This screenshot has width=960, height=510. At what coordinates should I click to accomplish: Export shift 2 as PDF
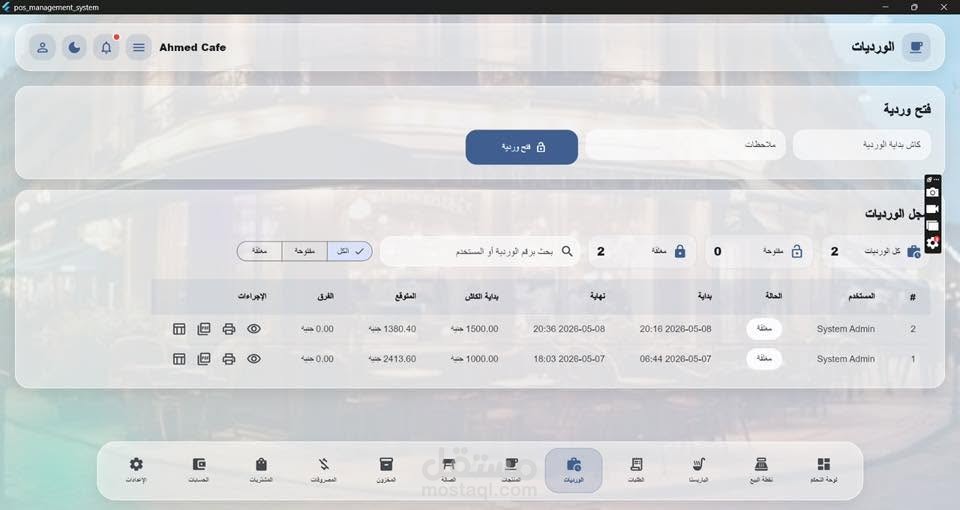[x=204, y=329]
